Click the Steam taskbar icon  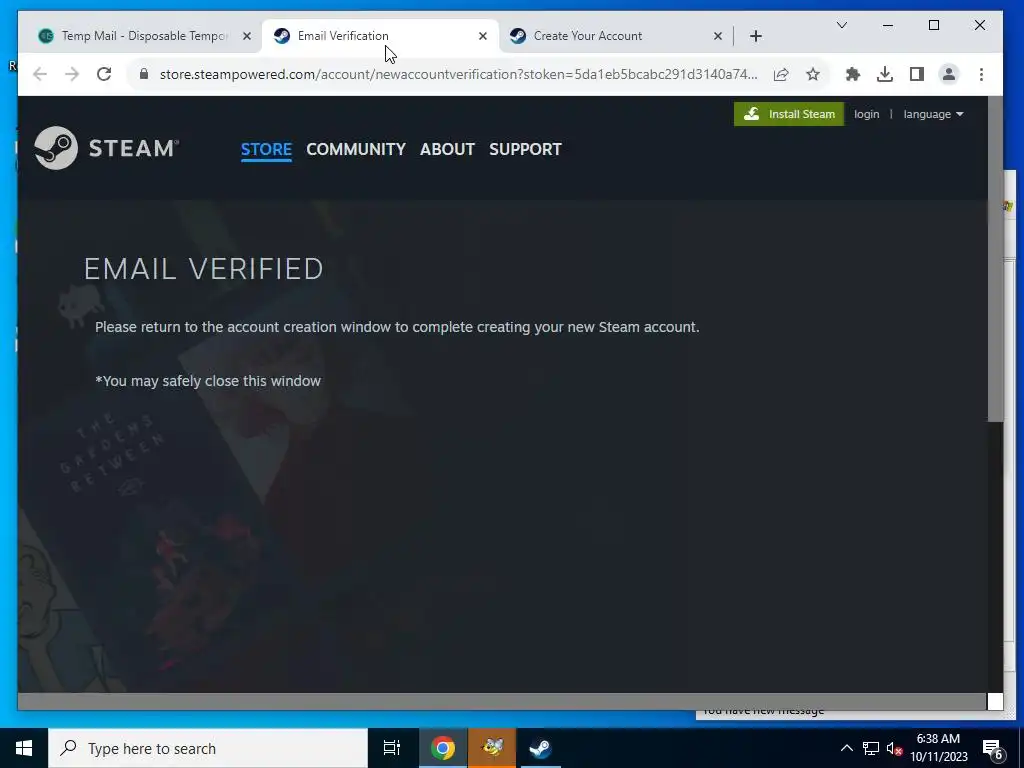(x=540, y=748)
